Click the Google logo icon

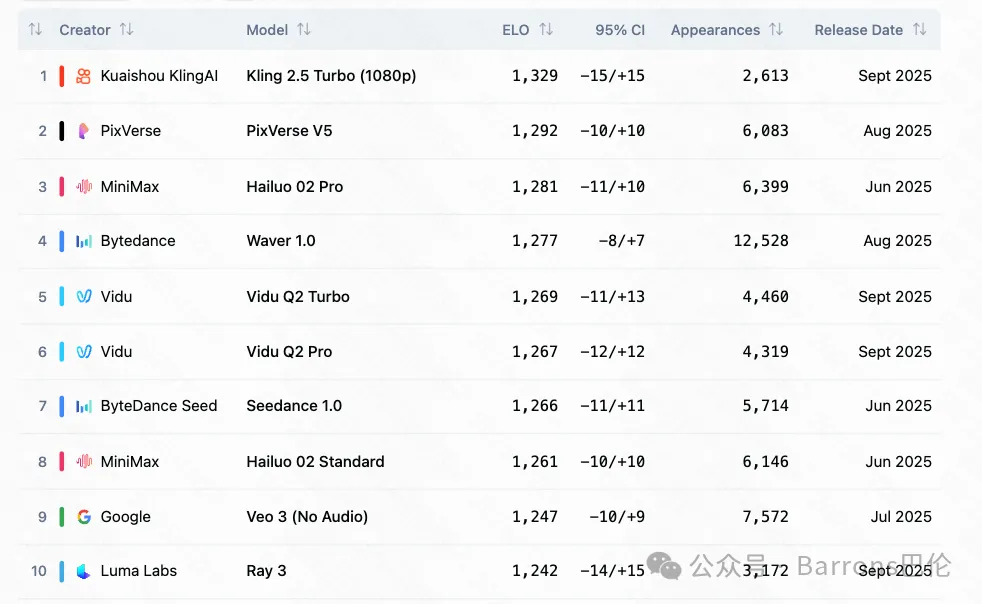pos(84,517)
